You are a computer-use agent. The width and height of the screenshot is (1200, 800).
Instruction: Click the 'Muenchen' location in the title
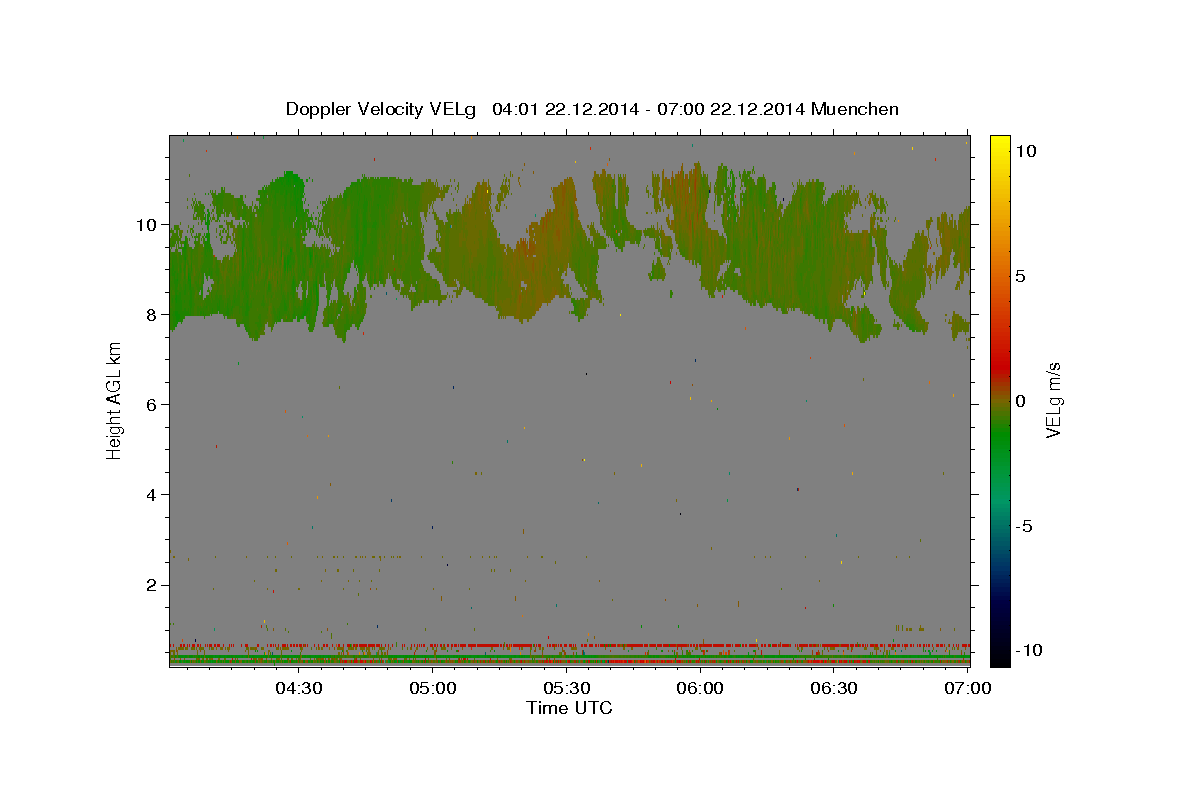855,109
